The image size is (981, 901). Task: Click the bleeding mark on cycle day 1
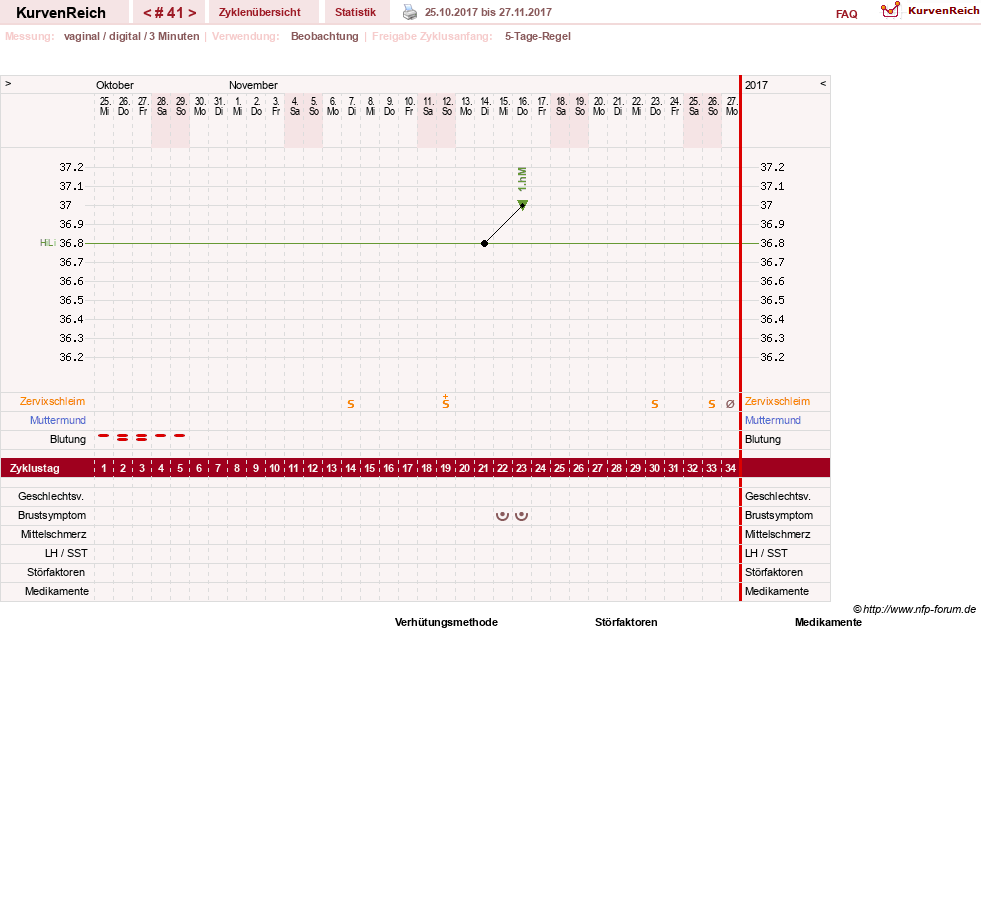(104, 435)
